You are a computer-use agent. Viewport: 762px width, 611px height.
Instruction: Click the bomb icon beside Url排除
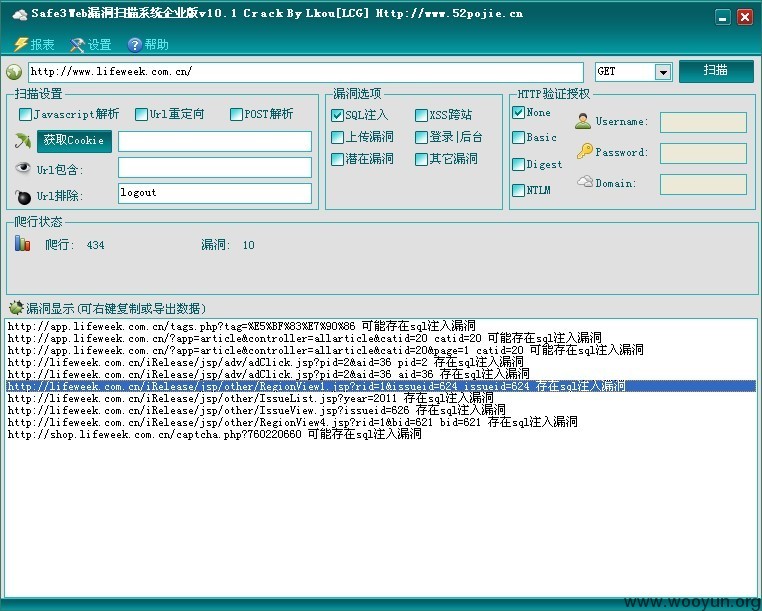point(22,196)
